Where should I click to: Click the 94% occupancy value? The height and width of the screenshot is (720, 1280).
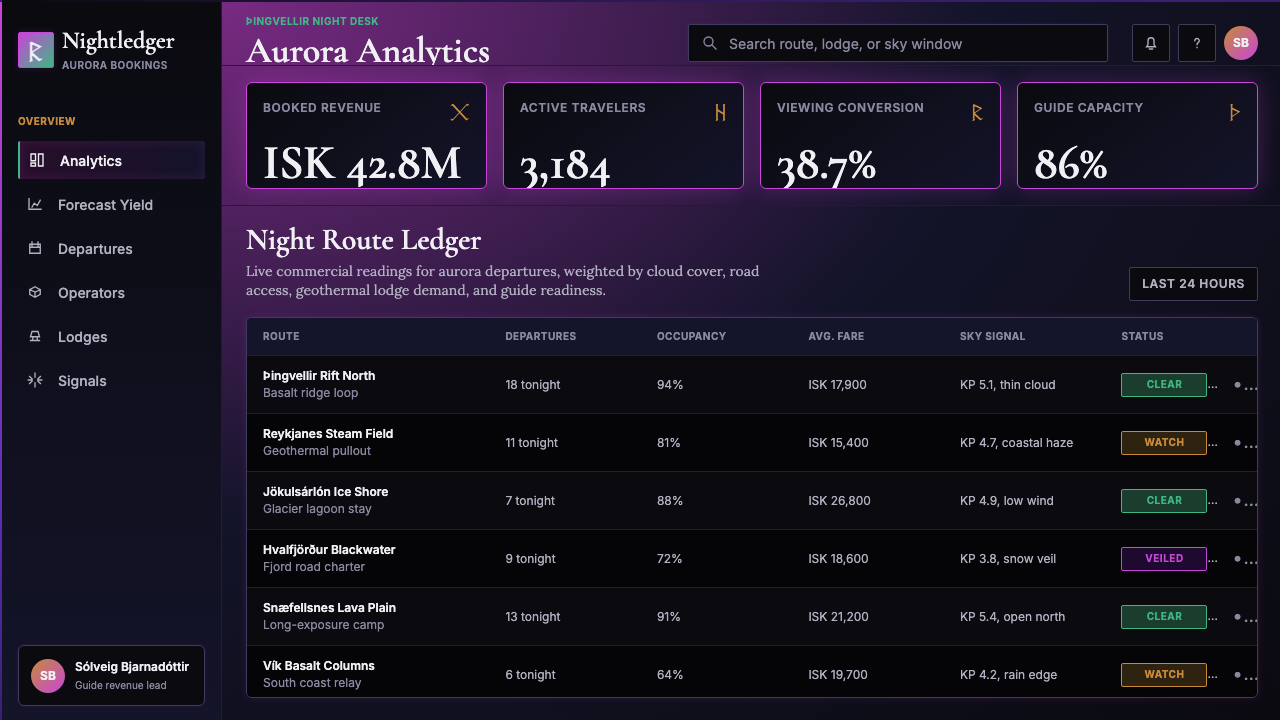tap(670, 384)
